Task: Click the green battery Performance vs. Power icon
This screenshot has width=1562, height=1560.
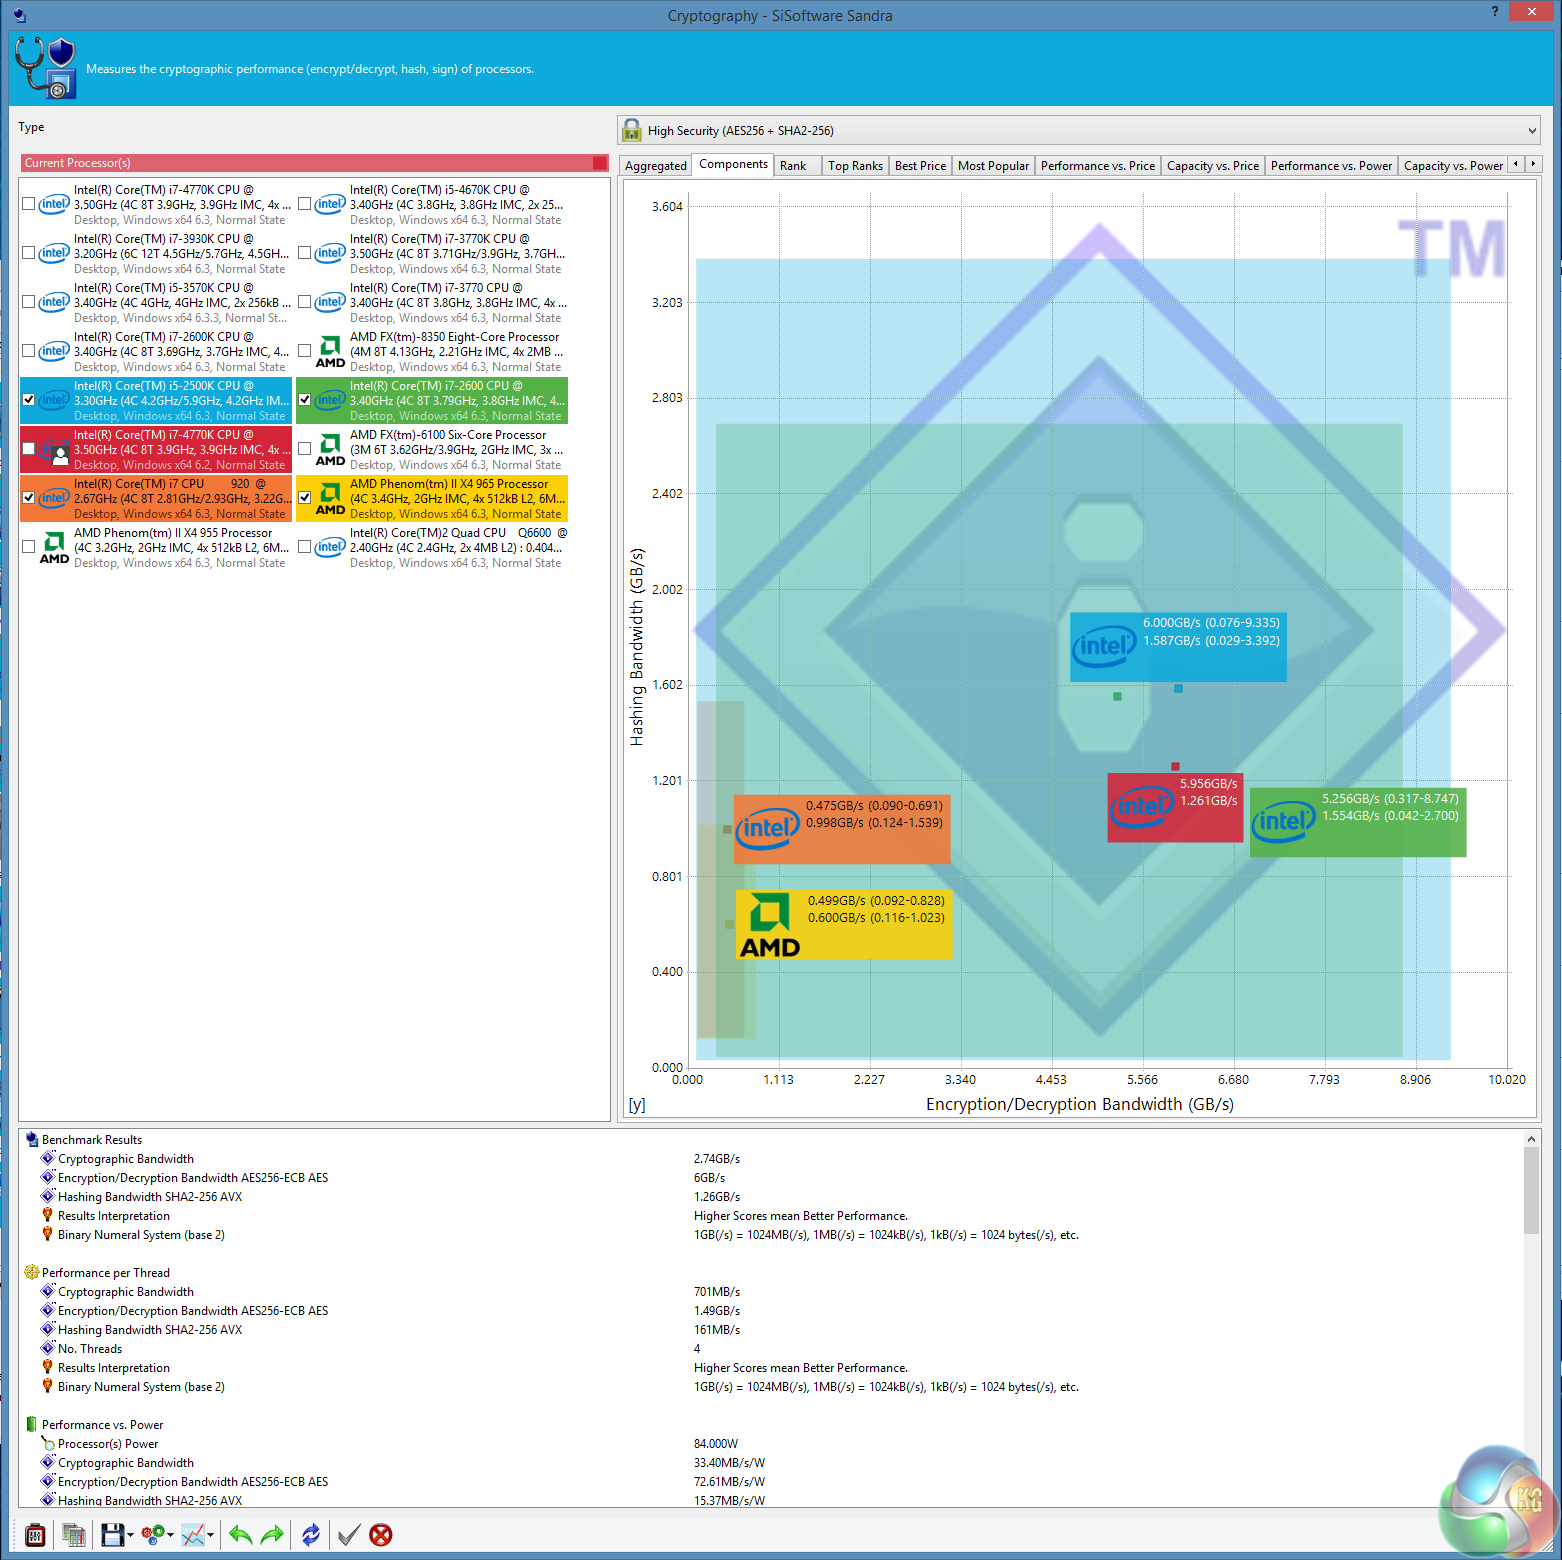Action: click(x=32, y=1424)
